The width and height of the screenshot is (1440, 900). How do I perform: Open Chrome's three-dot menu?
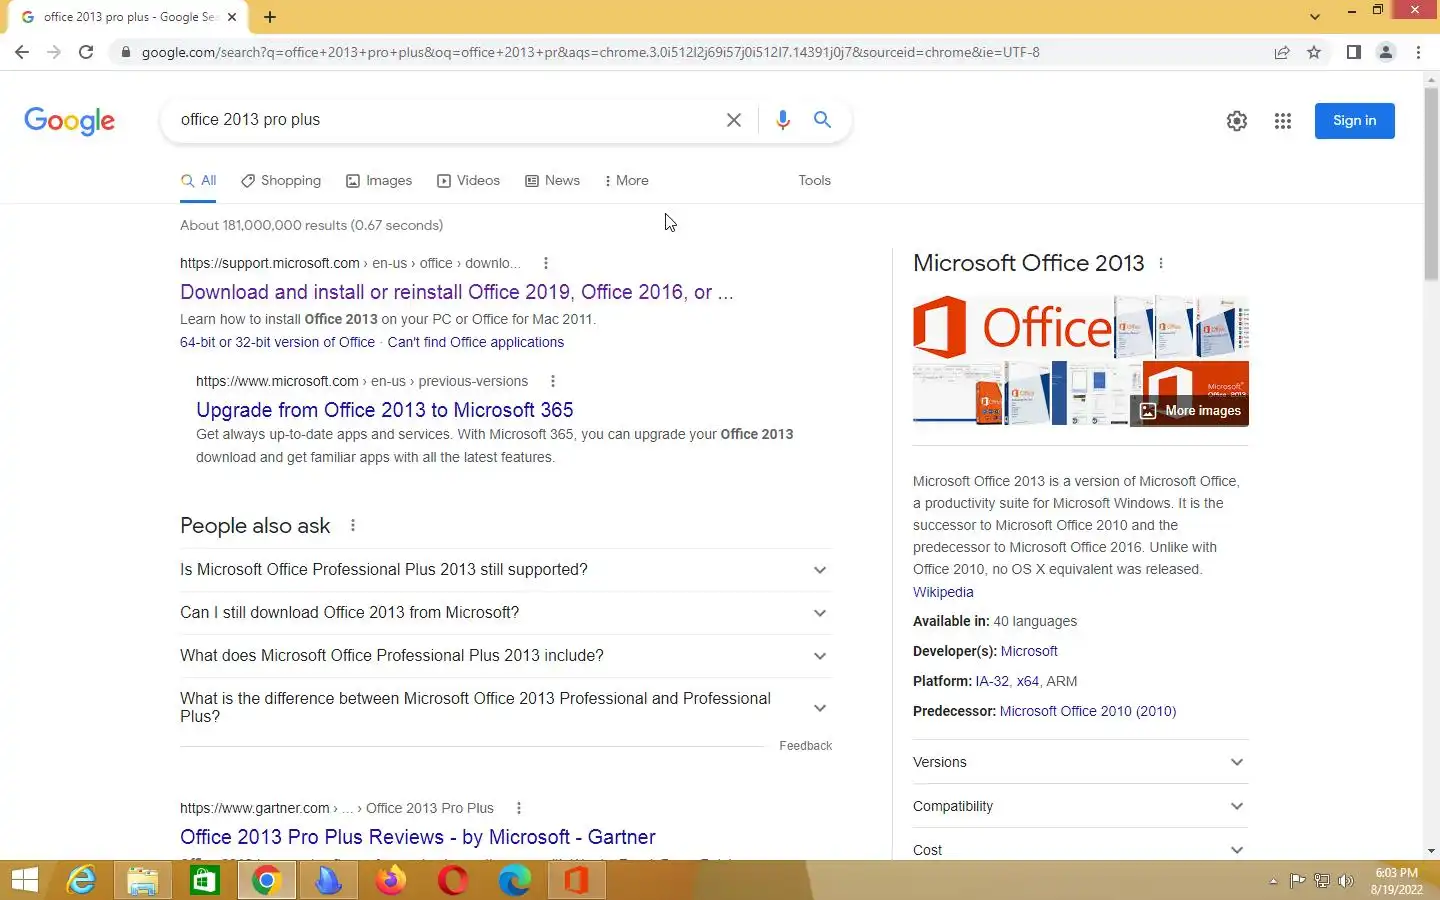1418,52
